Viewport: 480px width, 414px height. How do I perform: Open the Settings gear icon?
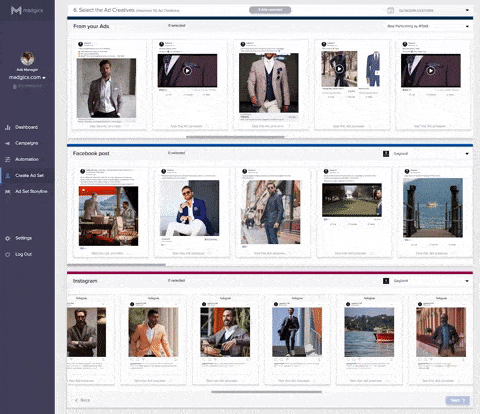coord(8,238)
